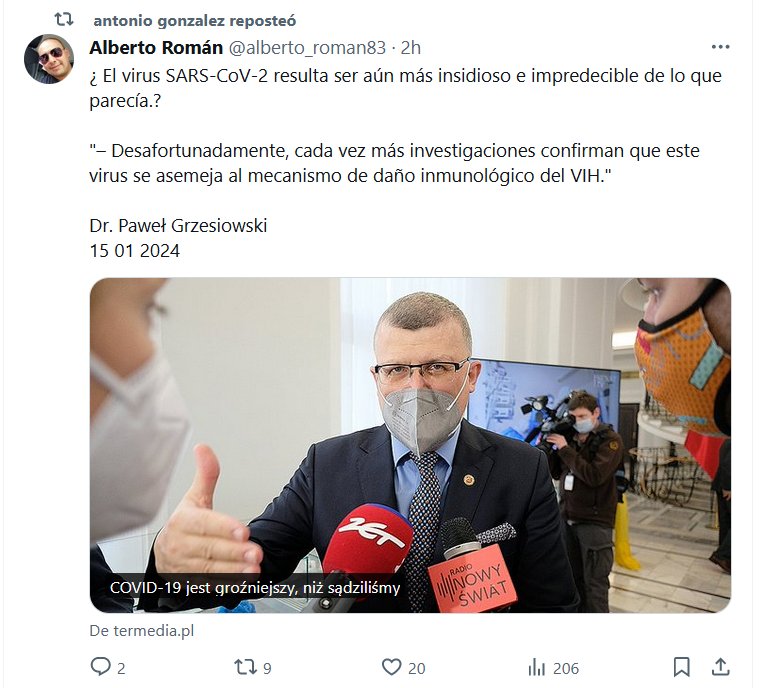Click the like count 20
The image size is (766, 688).
(416, 668)
